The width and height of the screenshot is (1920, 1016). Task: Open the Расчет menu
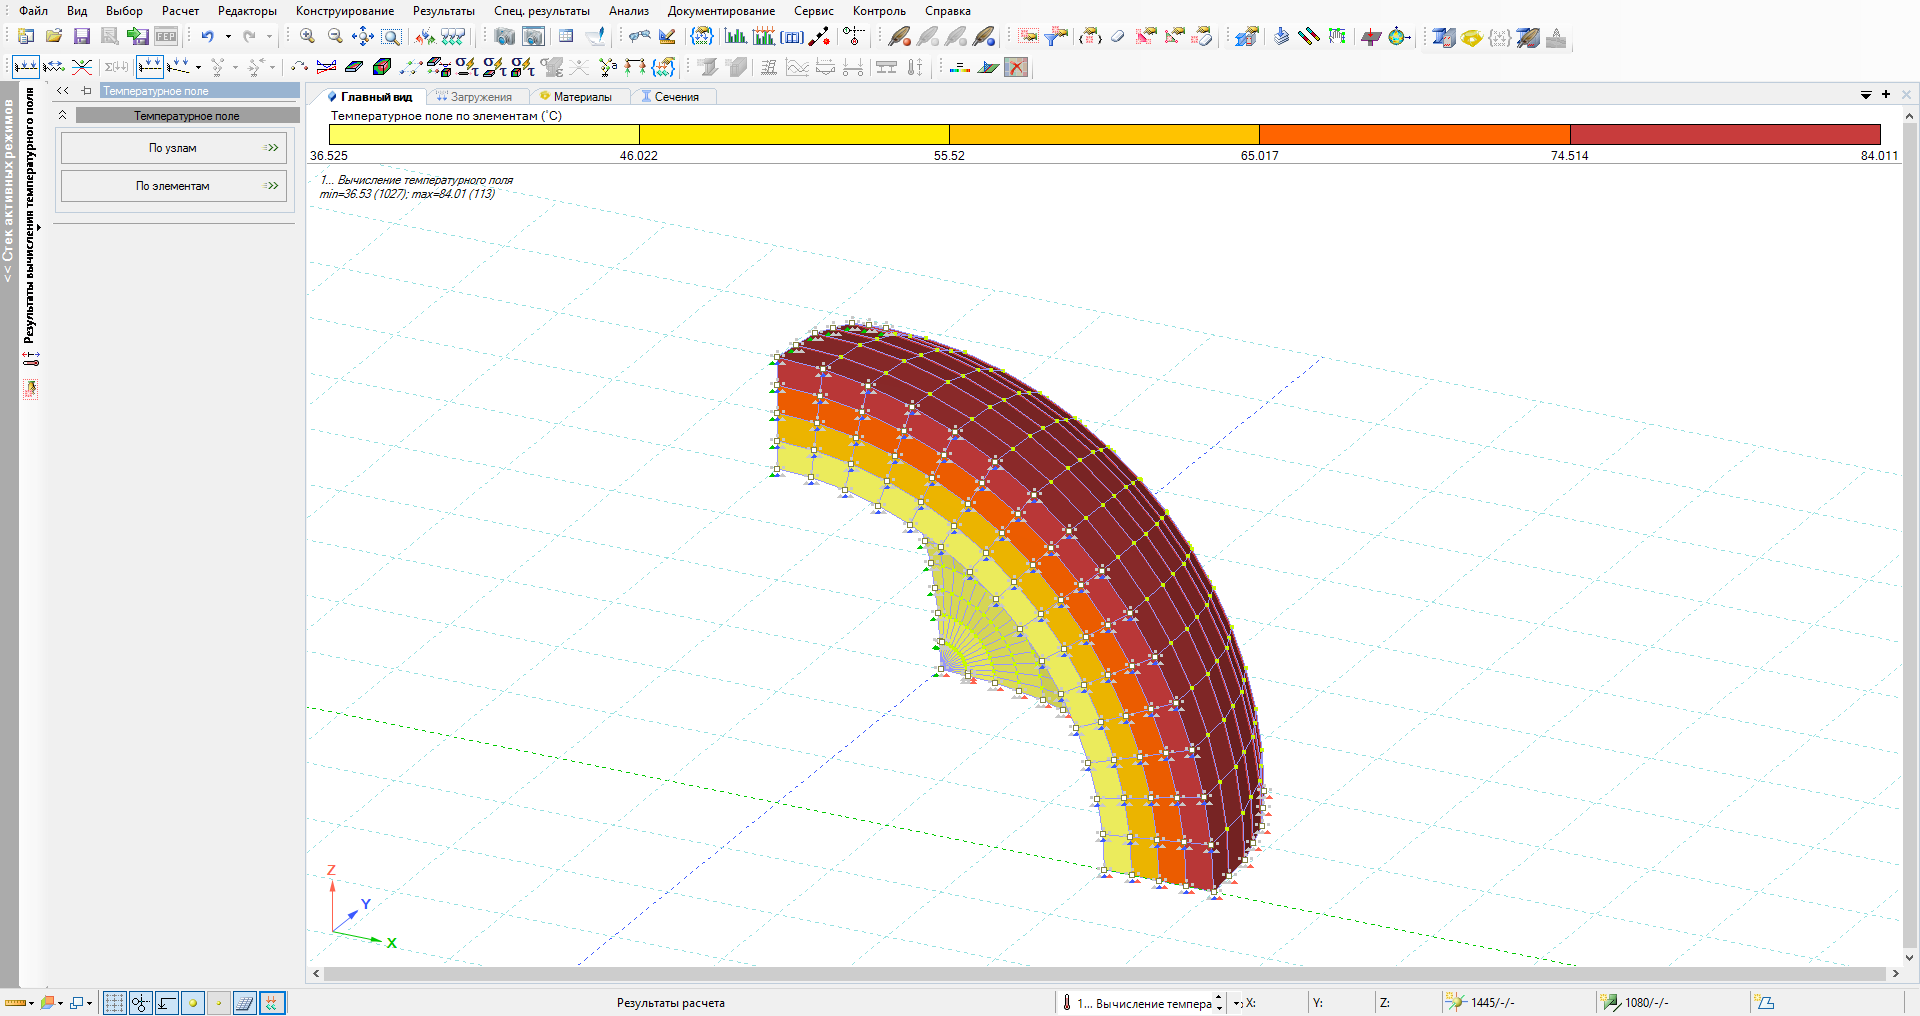click(x=180, y=11)
